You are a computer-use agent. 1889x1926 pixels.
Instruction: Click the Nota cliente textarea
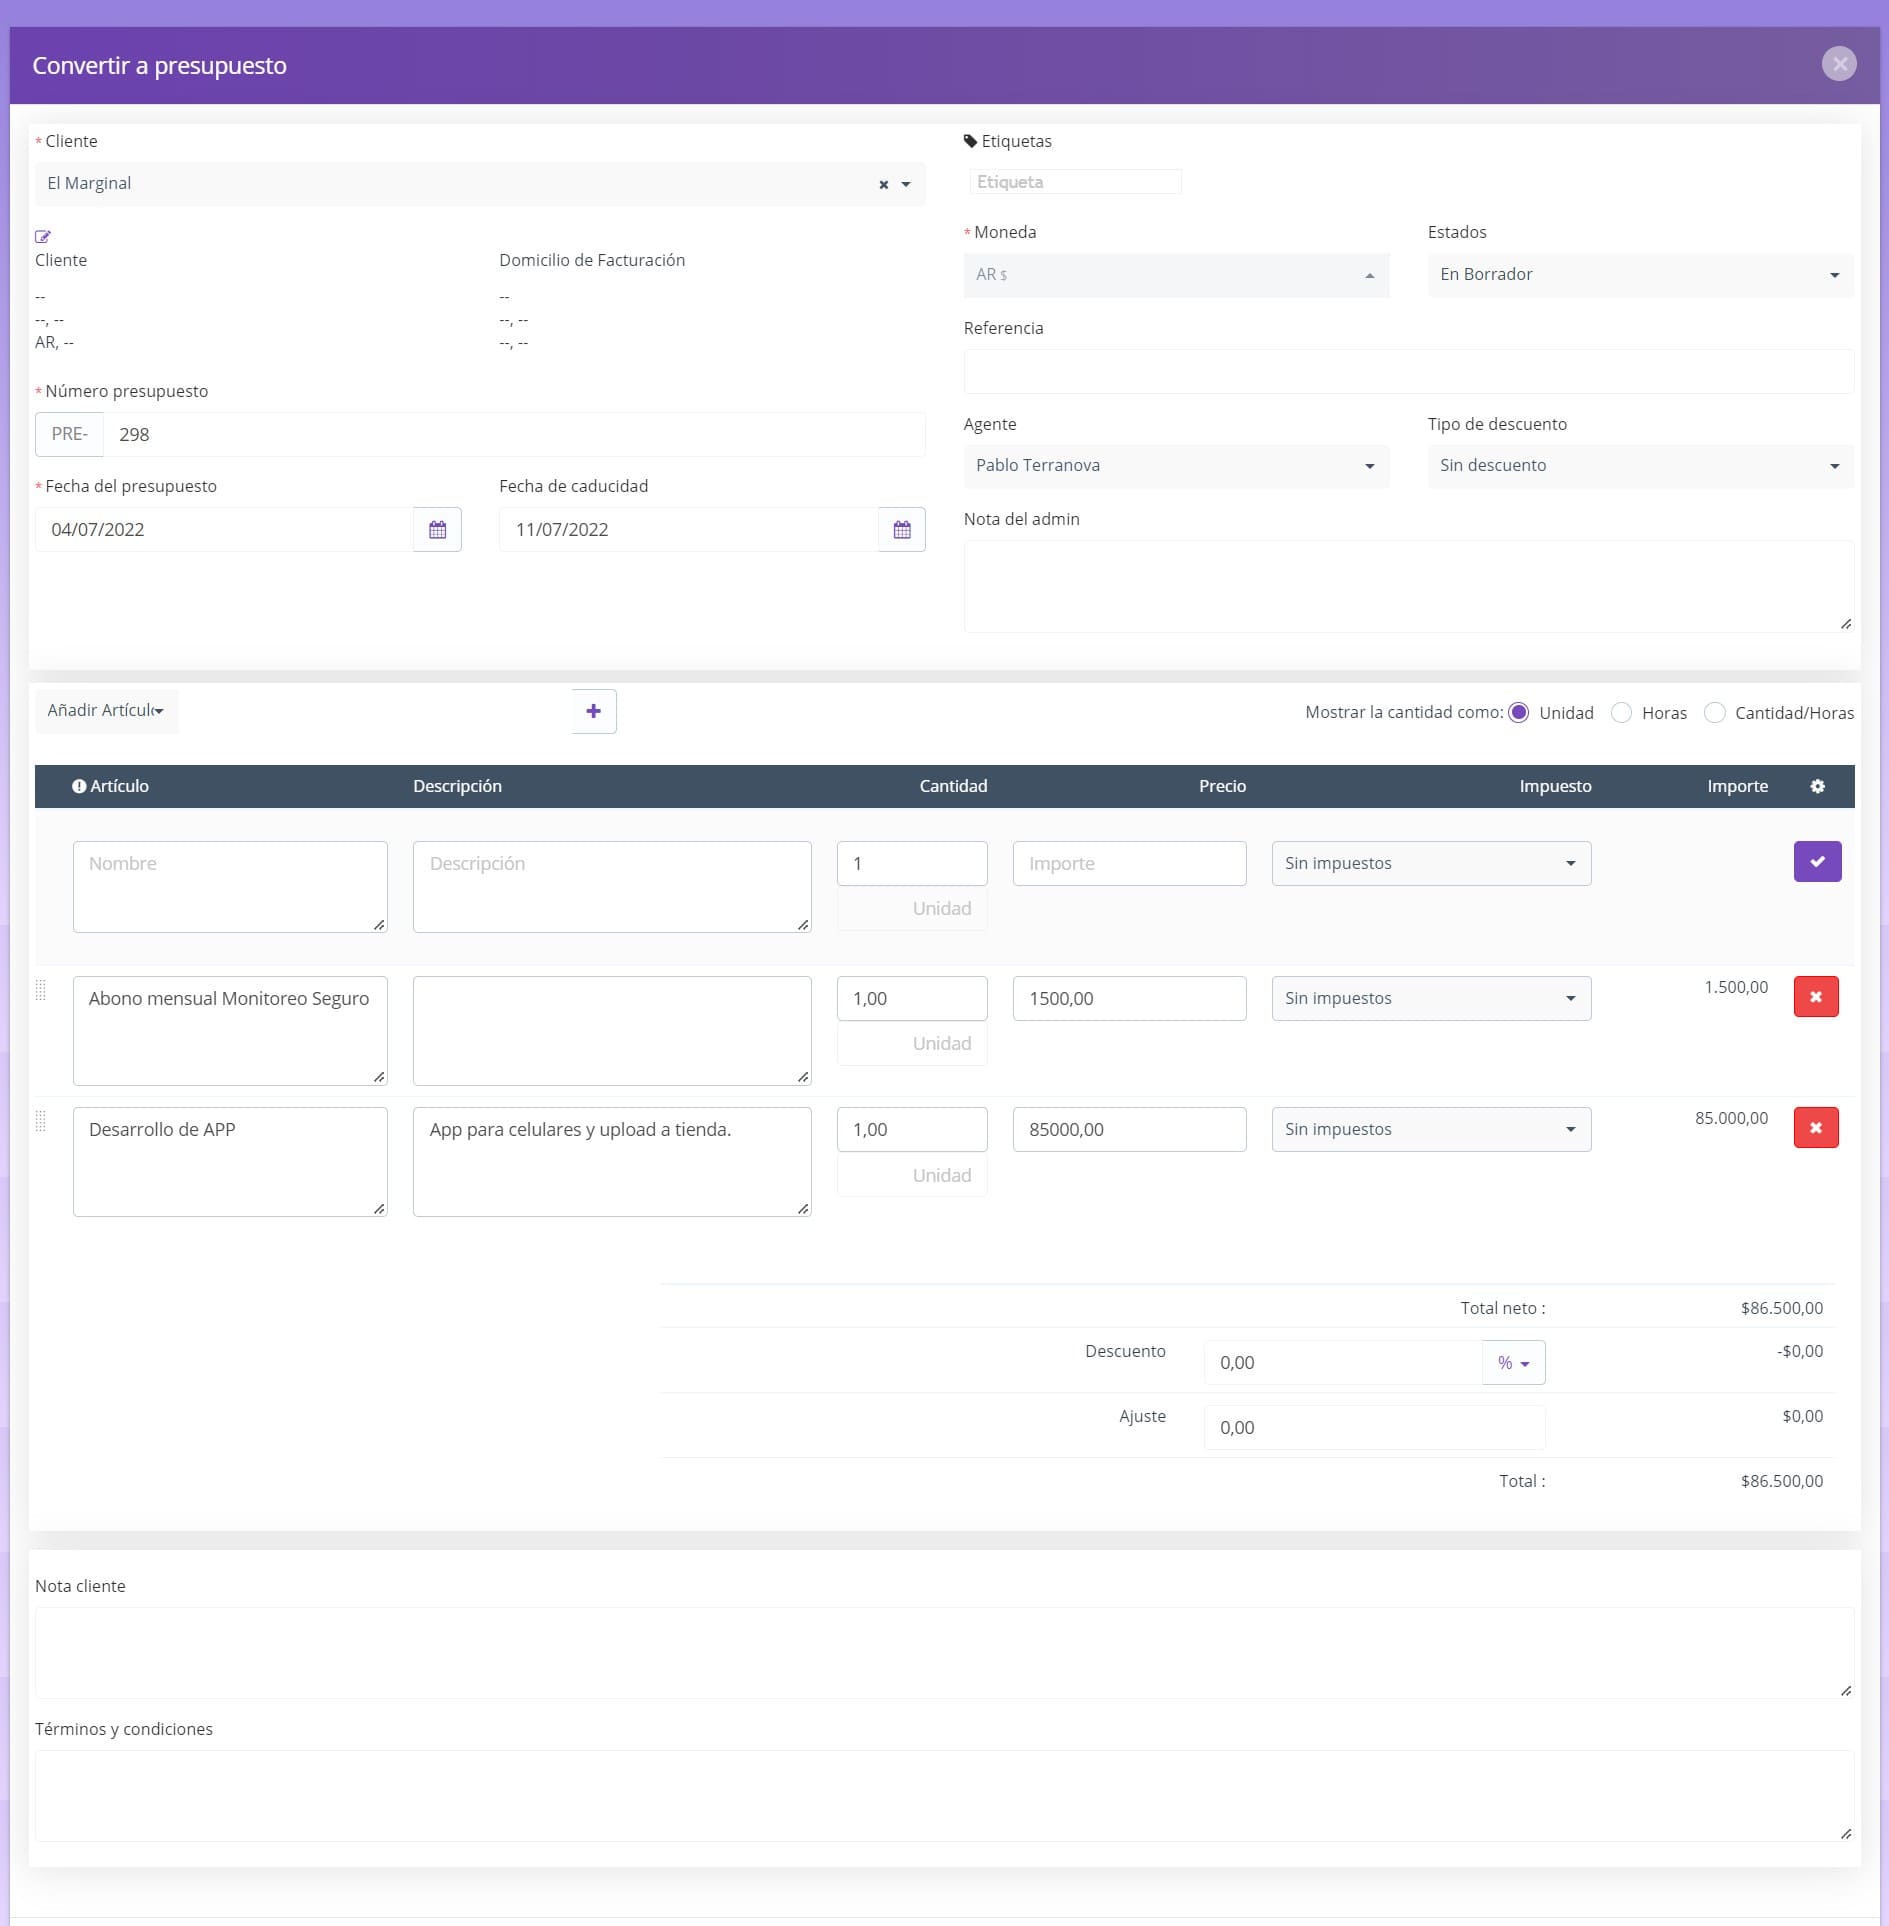coord(944,1652)
